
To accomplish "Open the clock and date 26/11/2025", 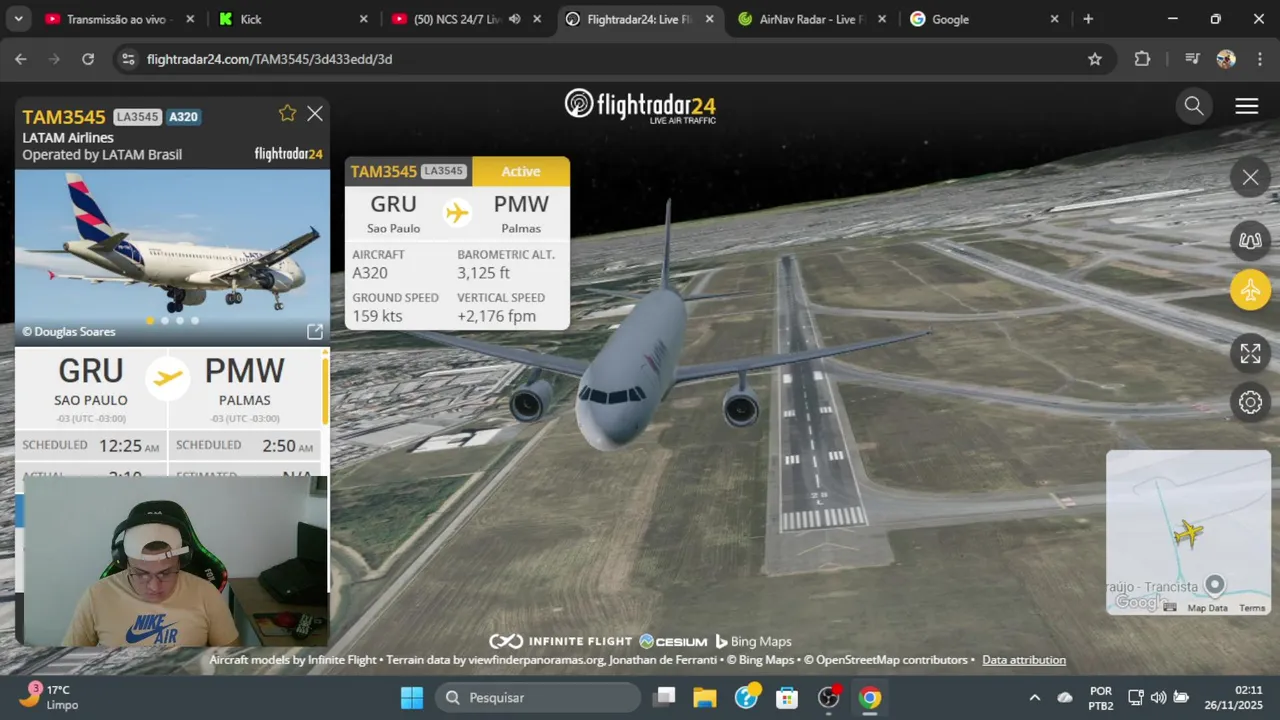I will point(1234,697).
